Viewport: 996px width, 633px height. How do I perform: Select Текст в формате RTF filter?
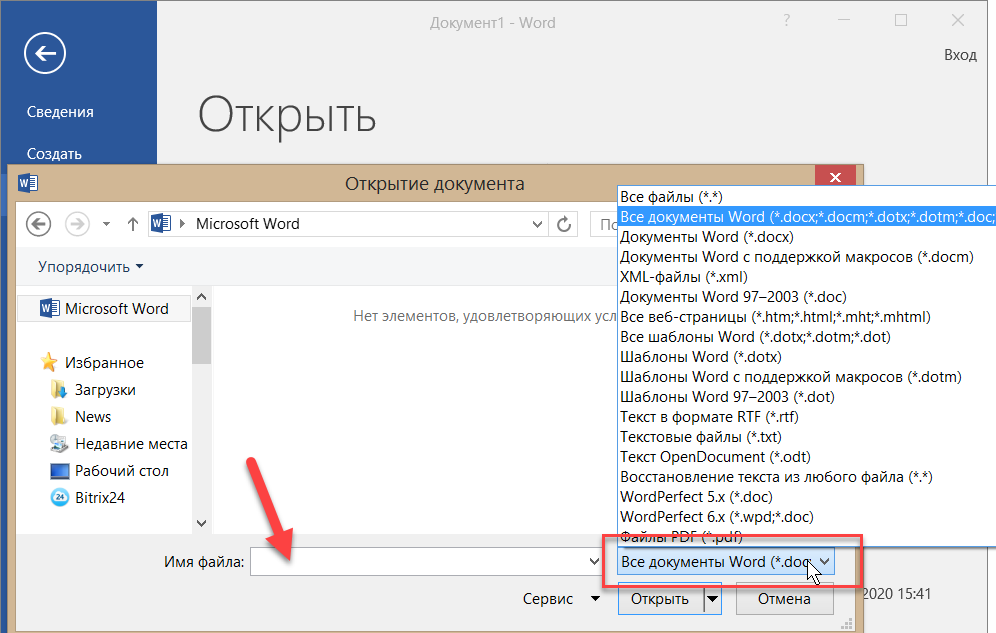(x=807, y=416)
